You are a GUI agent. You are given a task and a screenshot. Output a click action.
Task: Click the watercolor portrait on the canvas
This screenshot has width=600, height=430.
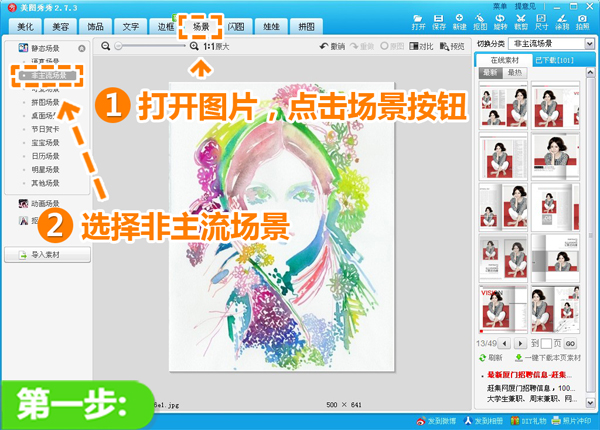click(x=282, y=226)
